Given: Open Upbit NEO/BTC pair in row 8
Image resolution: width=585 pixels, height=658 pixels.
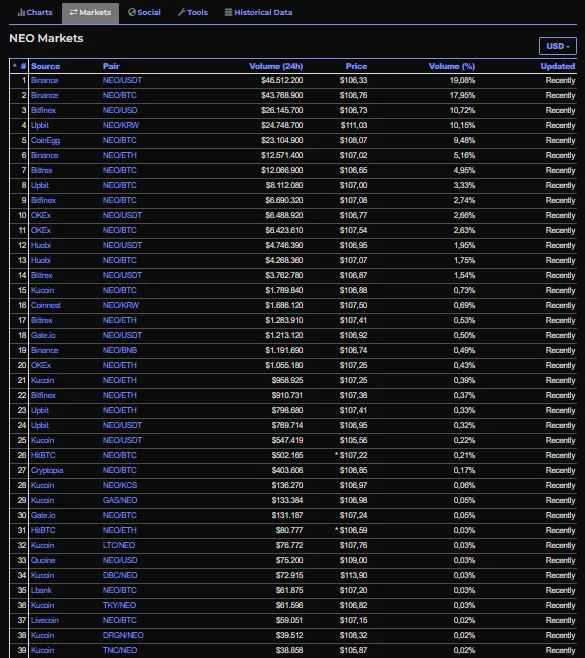Looking at the screenshot, I should [120, 185].
